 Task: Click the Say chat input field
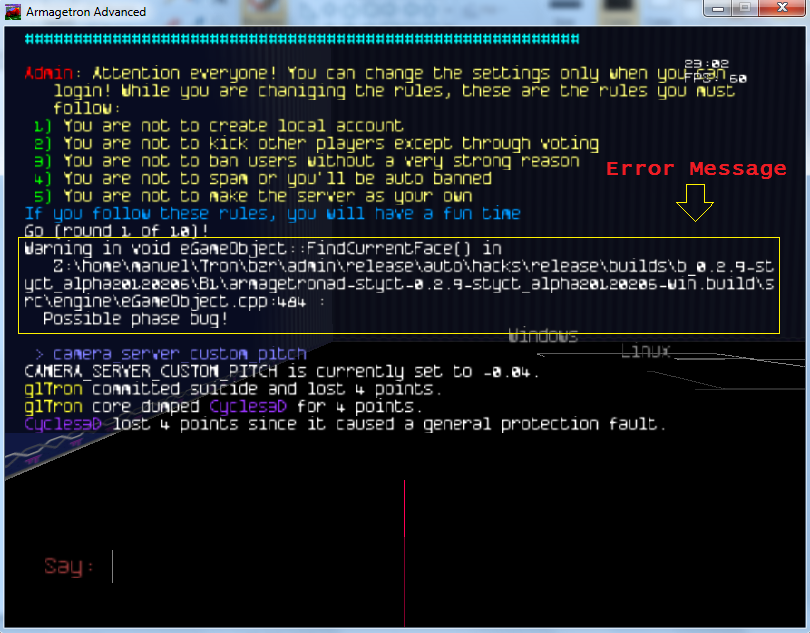coord(300,568)
